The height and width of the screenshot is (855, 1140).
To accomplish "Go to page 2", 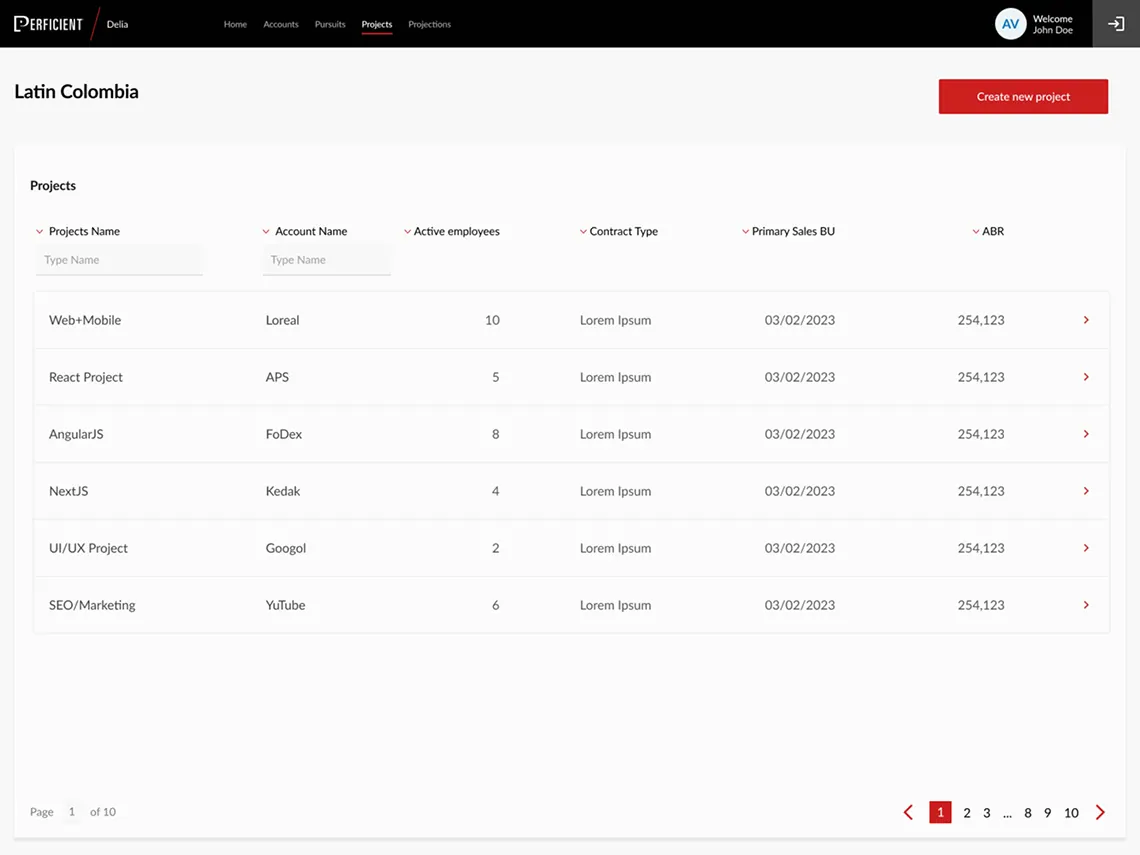I will pos(967,813).
